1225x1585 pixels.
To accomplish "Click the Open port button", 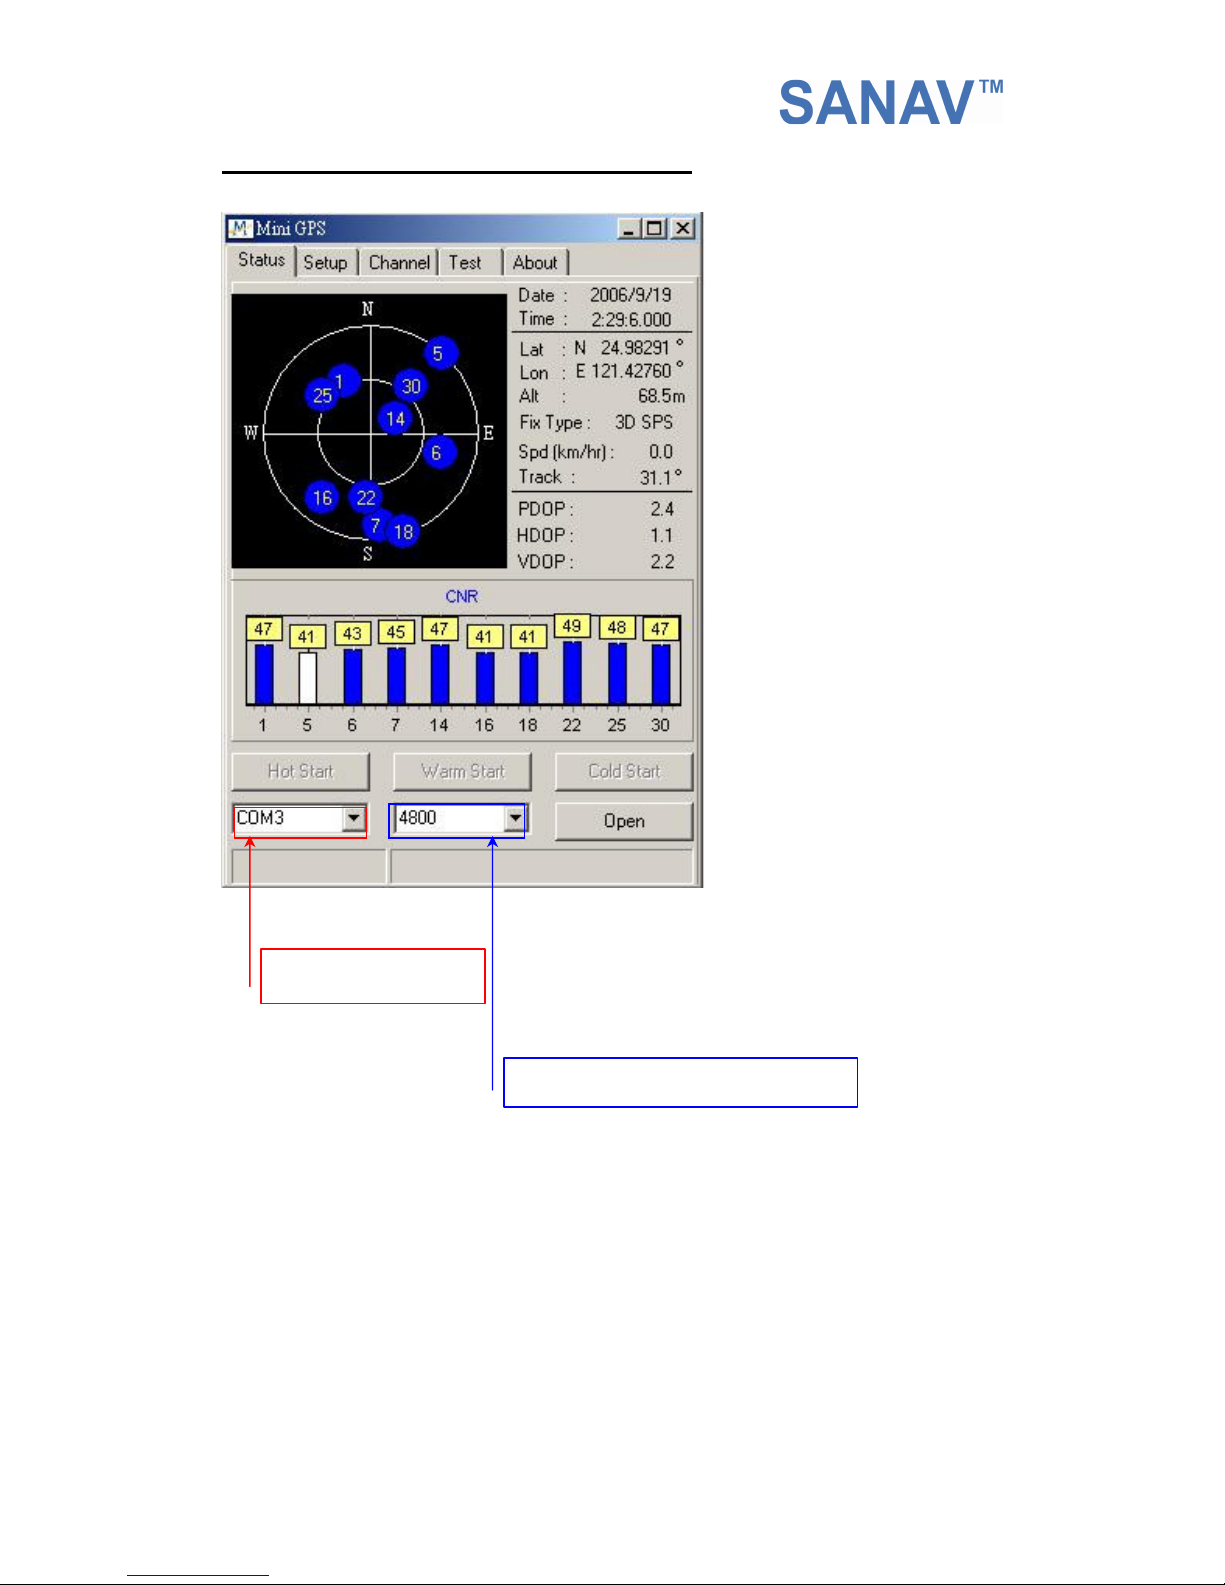I will 624,821.
